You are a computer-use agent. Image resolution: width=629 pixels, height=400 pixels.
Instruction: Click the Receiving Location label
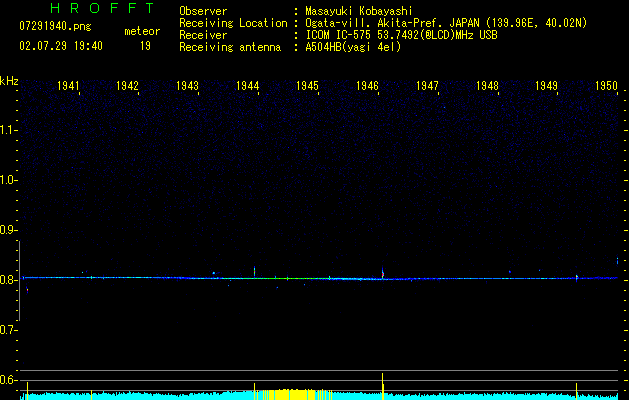click(x=233, y=23)
